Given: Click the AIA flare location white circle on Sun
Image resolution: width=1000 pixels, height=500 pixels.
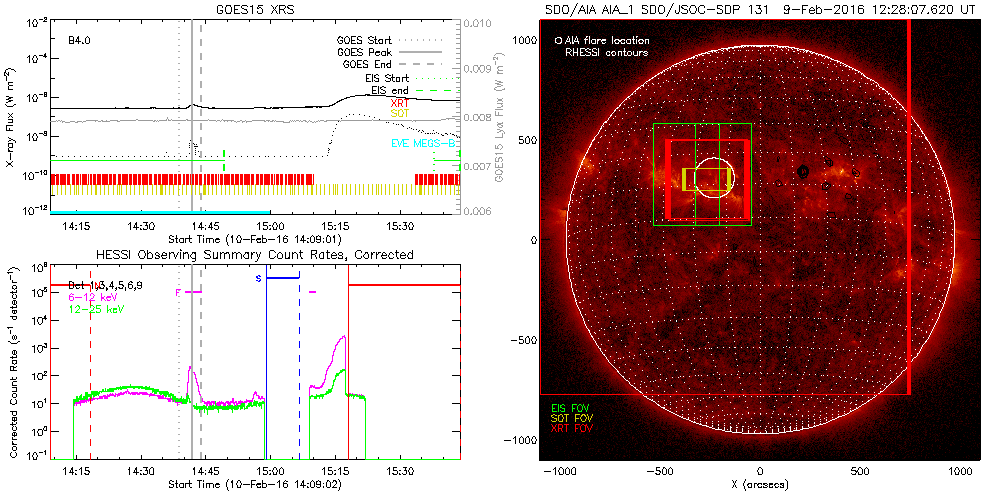Looking at the screenshot, I should (x=714, y=179).
